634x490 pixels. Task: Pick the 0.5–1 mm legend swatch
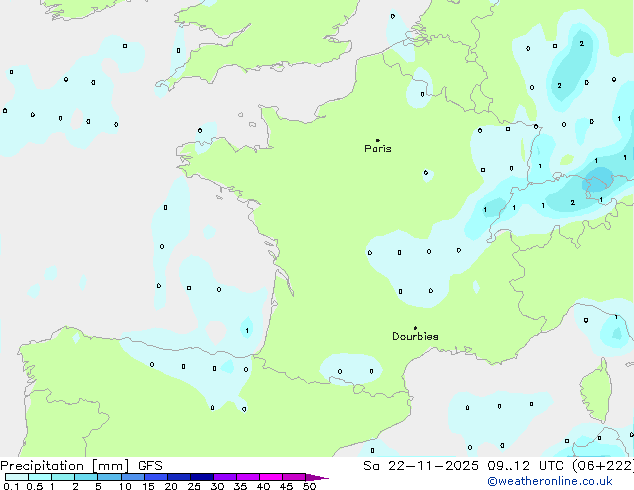pyautogui.click(x=40, y=477)
